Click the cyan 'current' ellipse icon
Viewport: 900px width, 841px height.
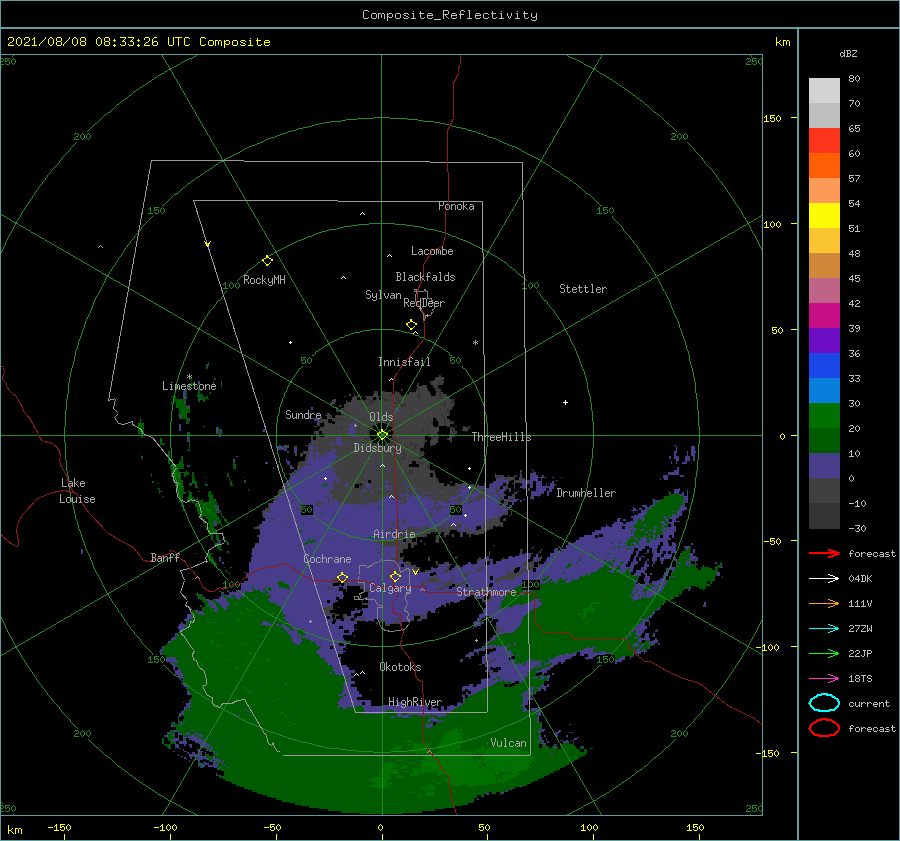(x=824, y=703)
